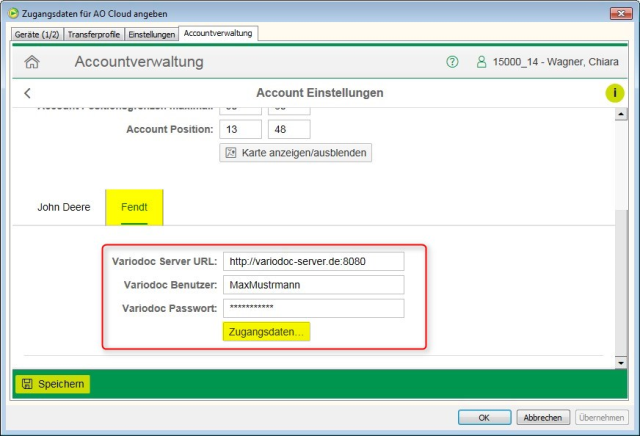Click Karte anzeigen/ausblenden button
This screenshot has height=436, width=640.
295,153
